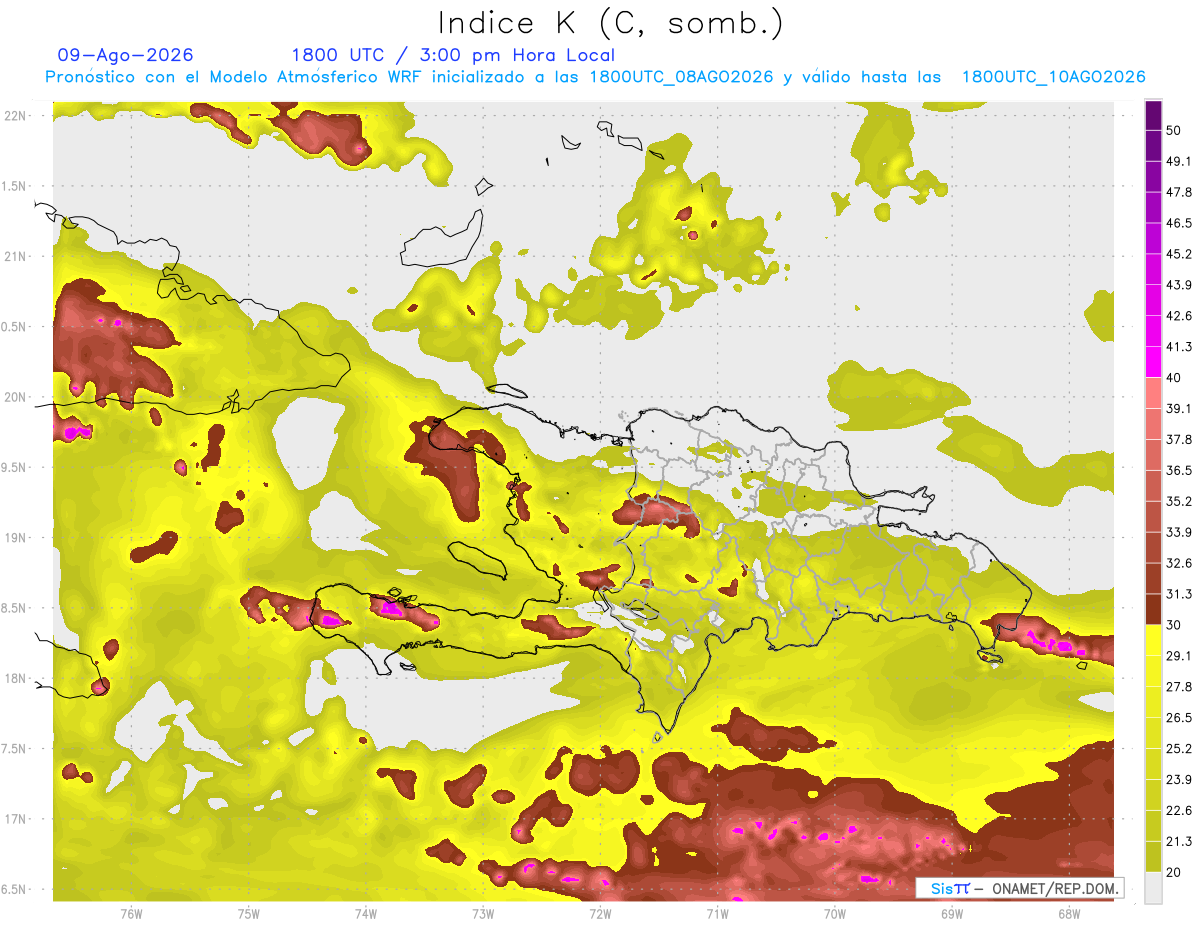Click colorbar value '47.8'
This screenshot has width=1200, height=927.
[x=1179, y=192]
